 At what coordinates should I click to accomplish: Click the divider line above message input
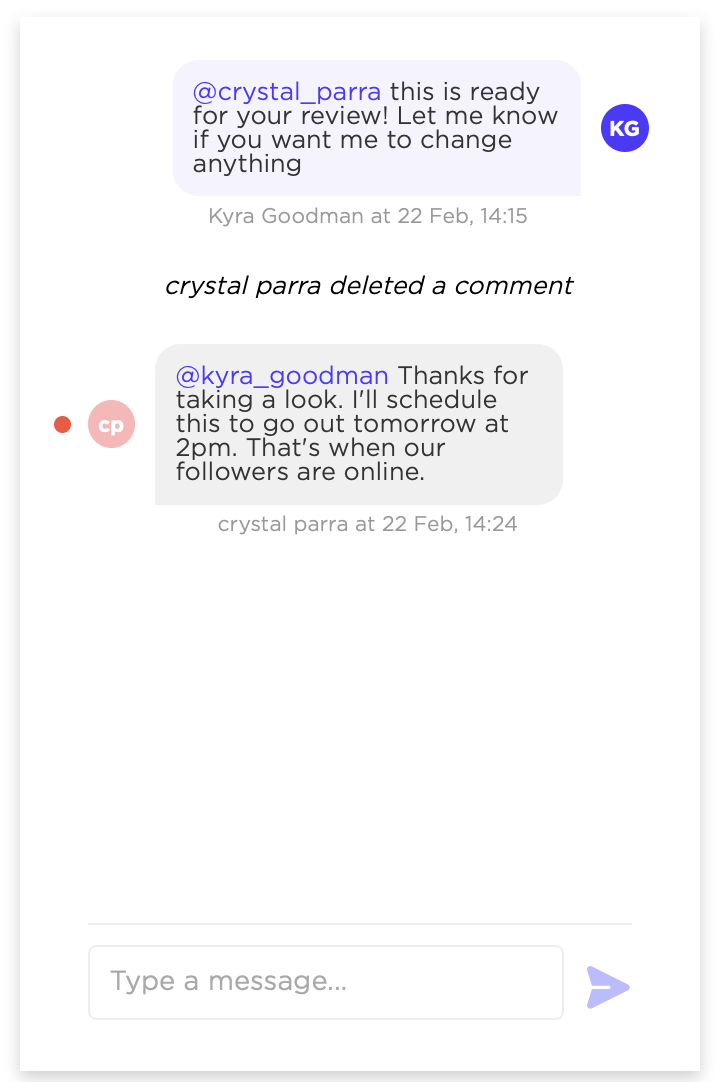point(360,923)
